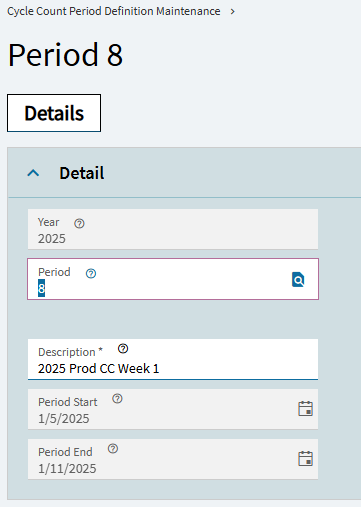Show help for the Period field
361x507 pixels.
[x=91, y=273]
